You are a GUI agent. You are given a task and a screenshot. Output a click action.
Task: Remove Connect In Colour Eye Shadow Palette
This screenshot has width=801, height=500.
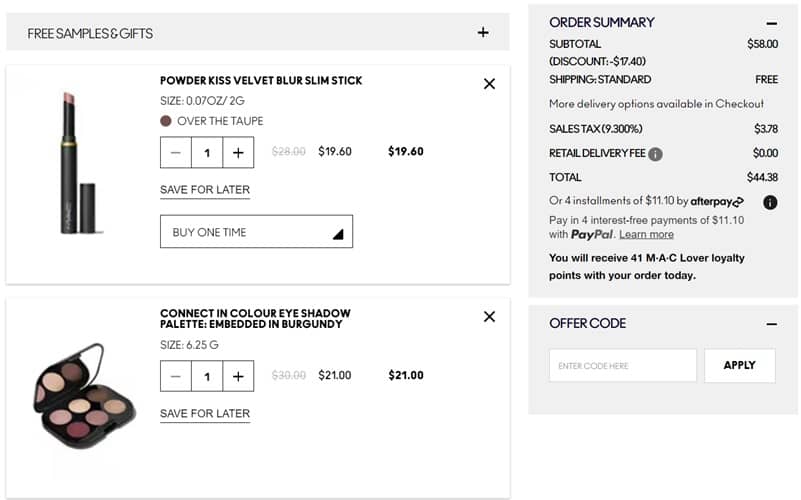(x=489, y=316)
